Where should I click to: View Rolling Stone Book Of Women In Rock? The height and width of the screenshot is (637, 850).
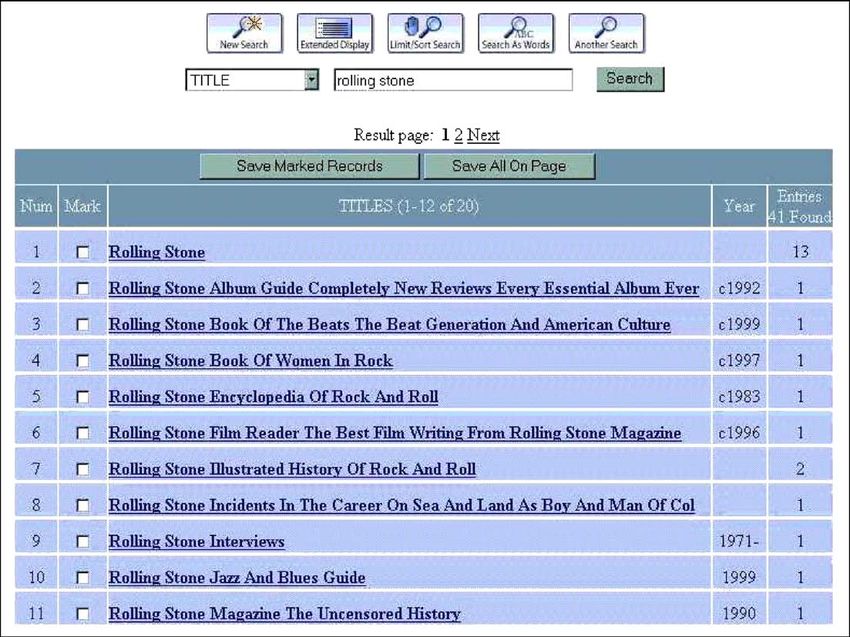point(250,361)
